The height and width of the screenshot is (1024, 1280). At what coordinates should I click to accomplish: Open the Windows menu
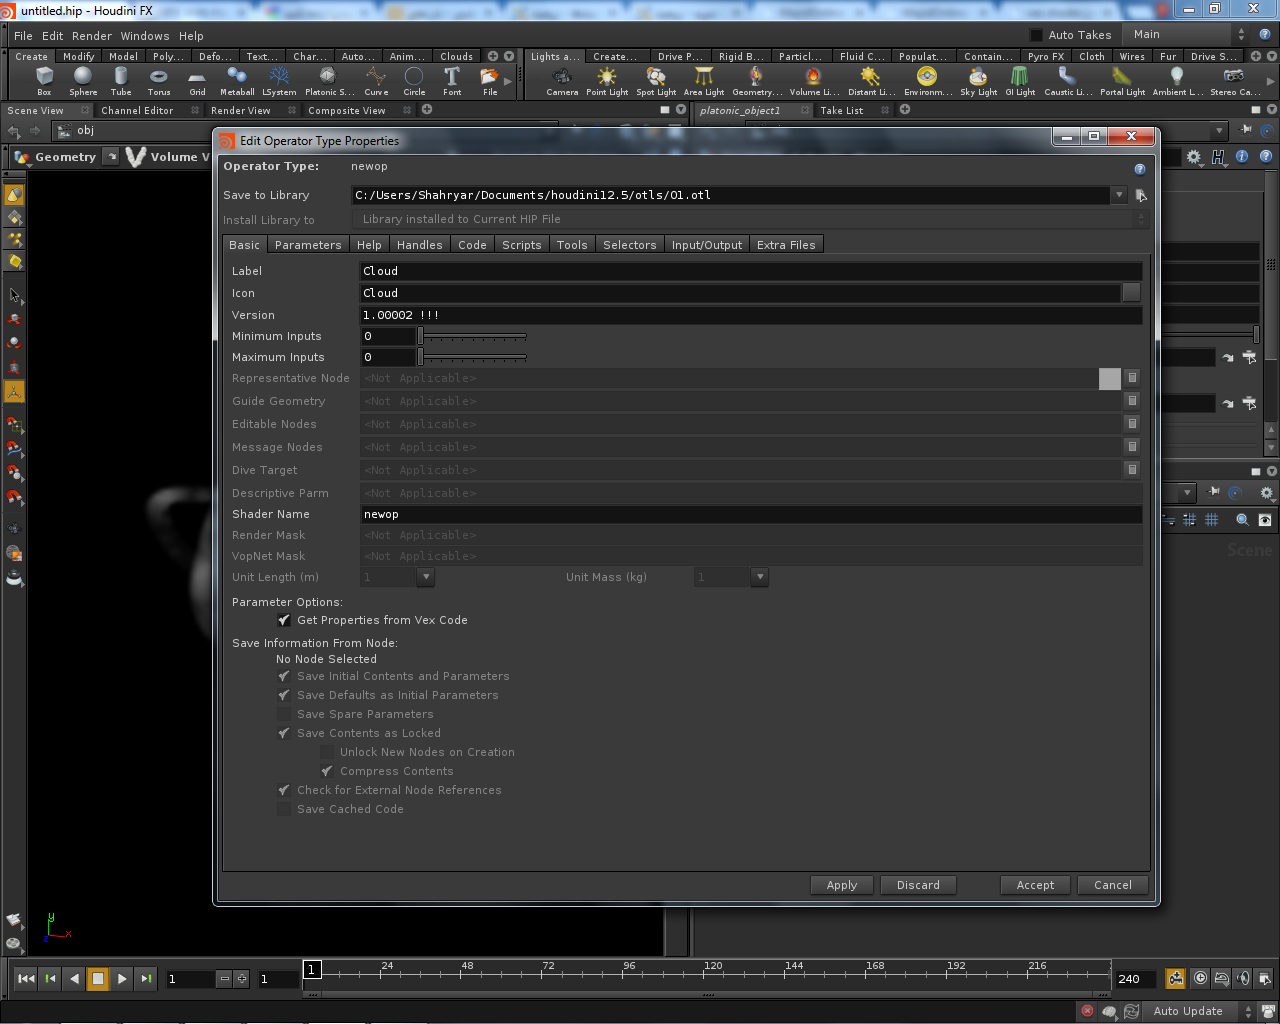coord(145,35)
